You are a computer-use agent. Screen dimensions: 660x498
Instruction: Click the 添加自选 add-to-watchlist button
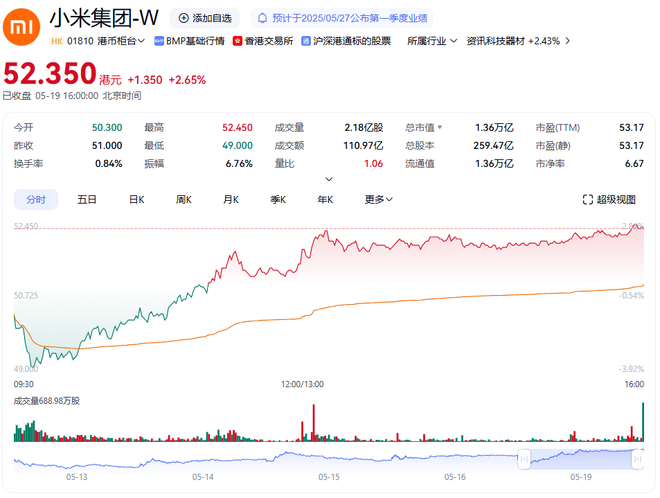pos(205,18)
